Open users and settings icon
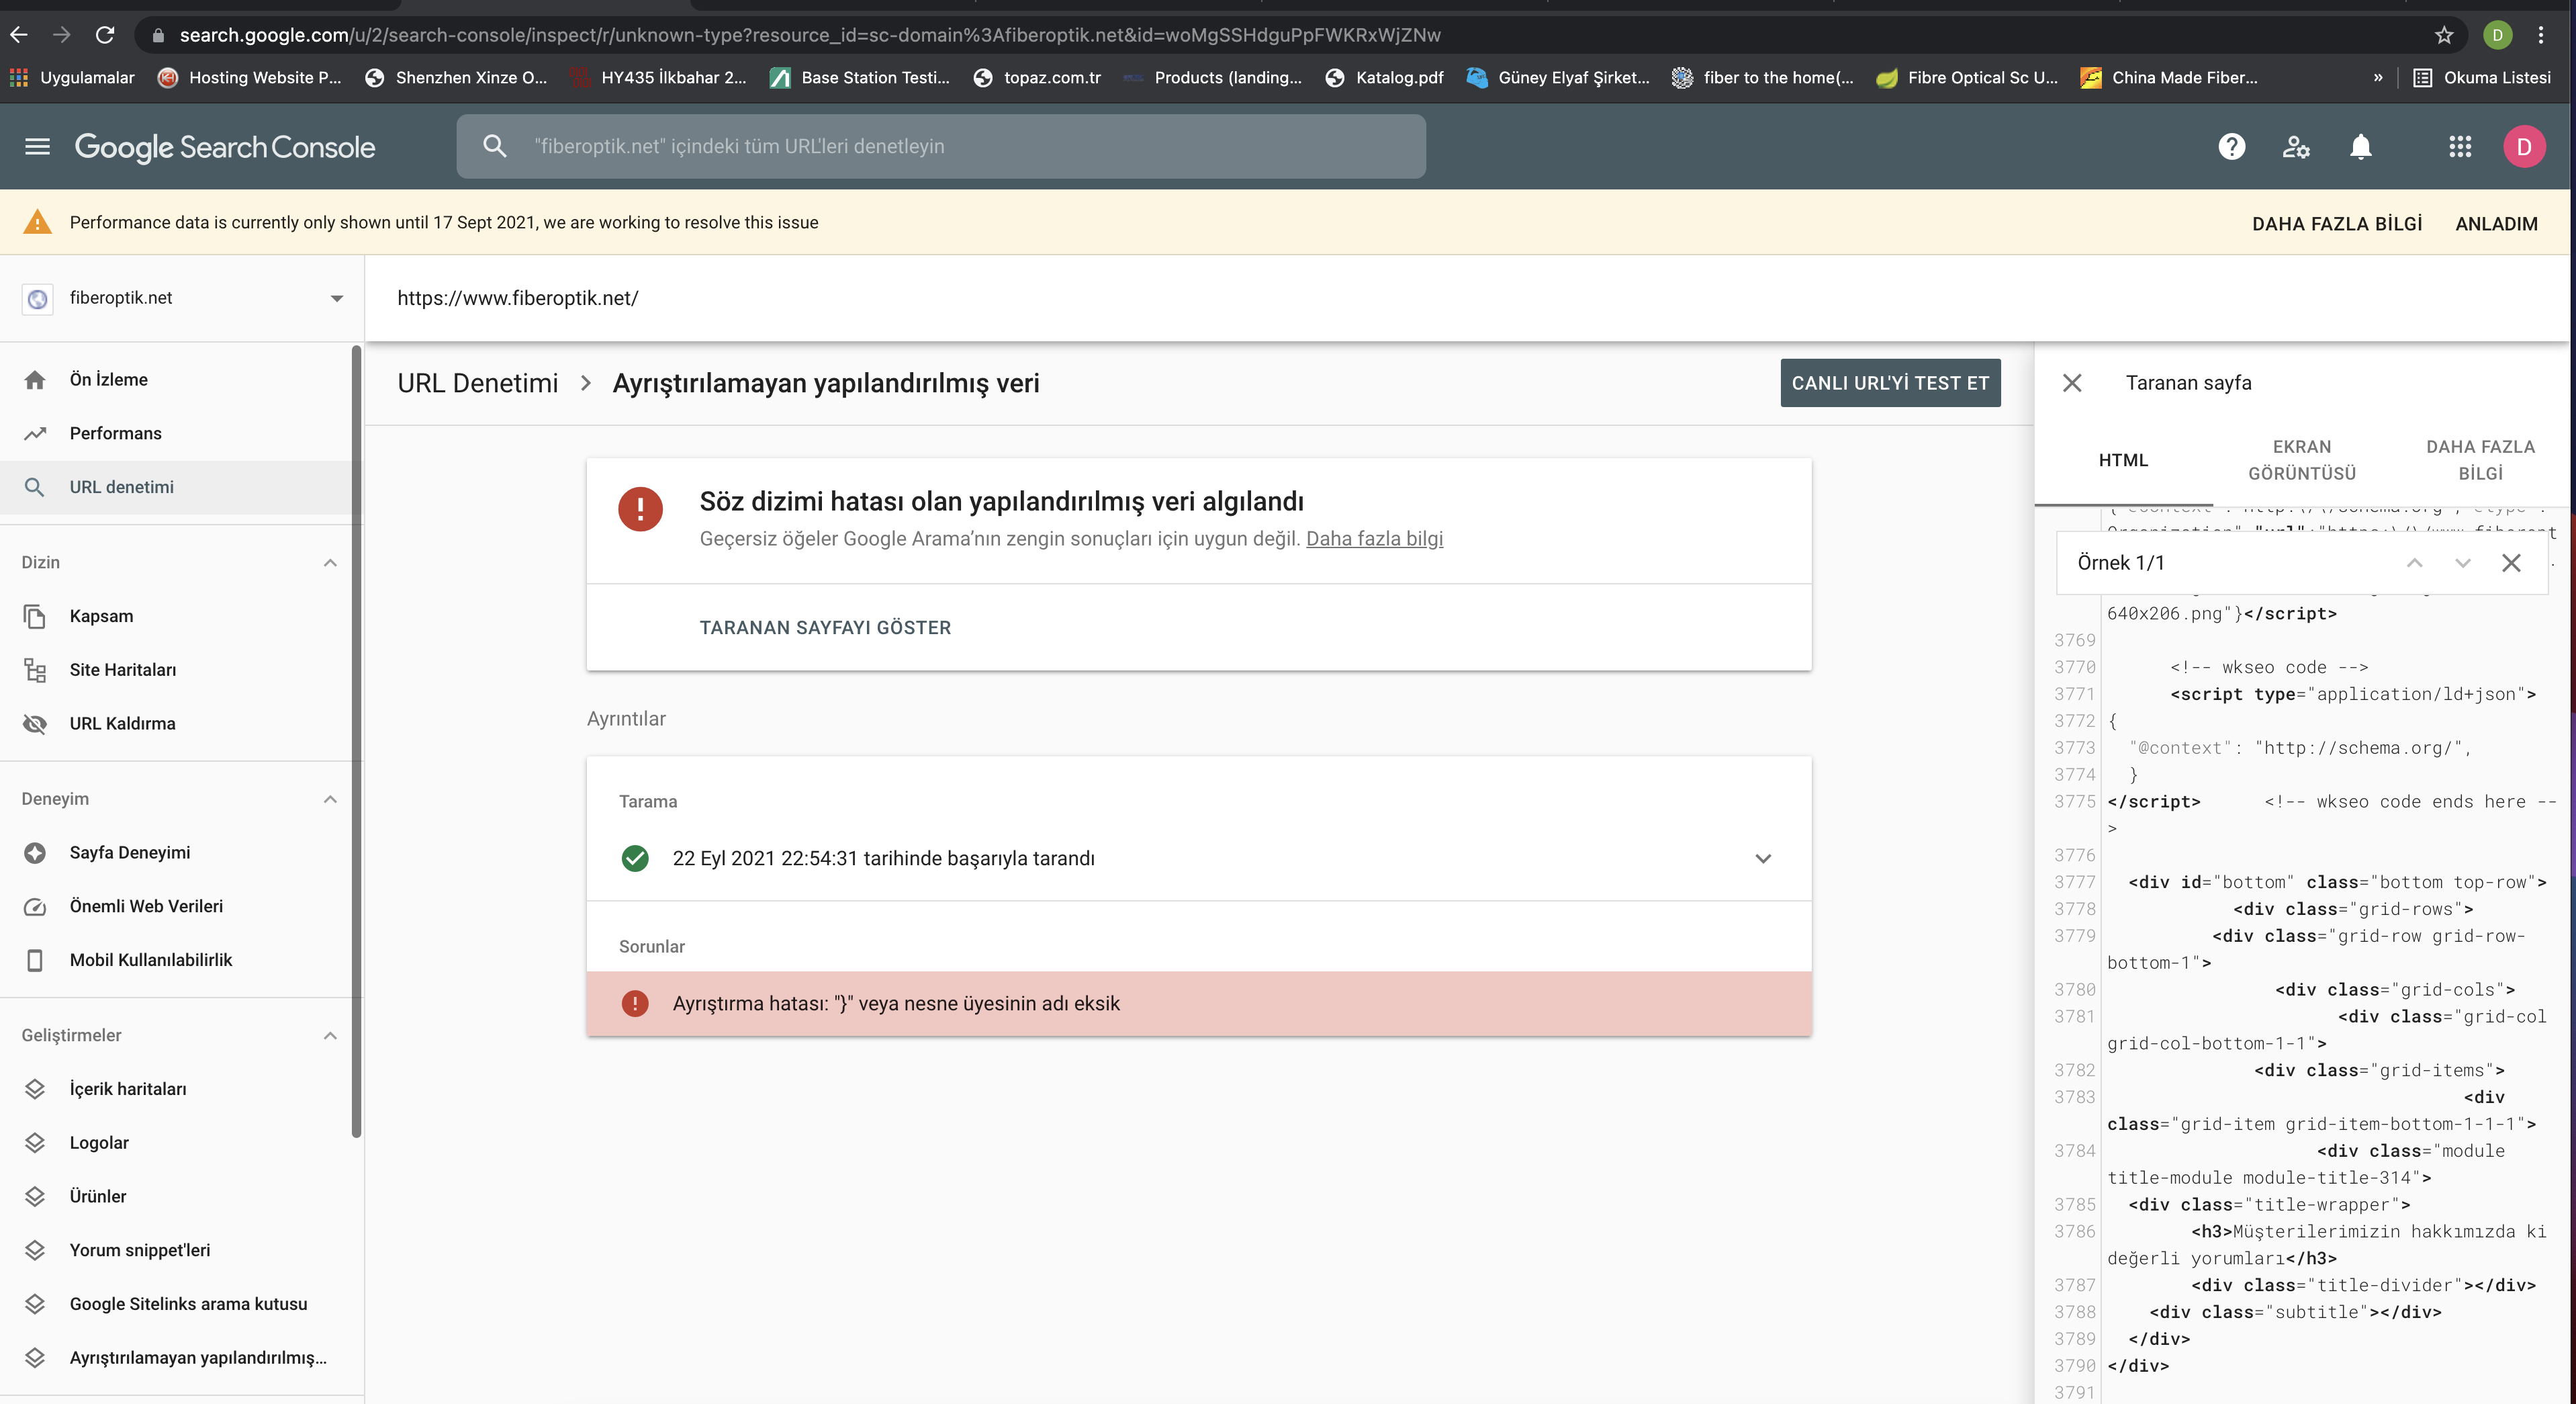This screenshot has width=2576, height=1404. (x=2296, y=147)
